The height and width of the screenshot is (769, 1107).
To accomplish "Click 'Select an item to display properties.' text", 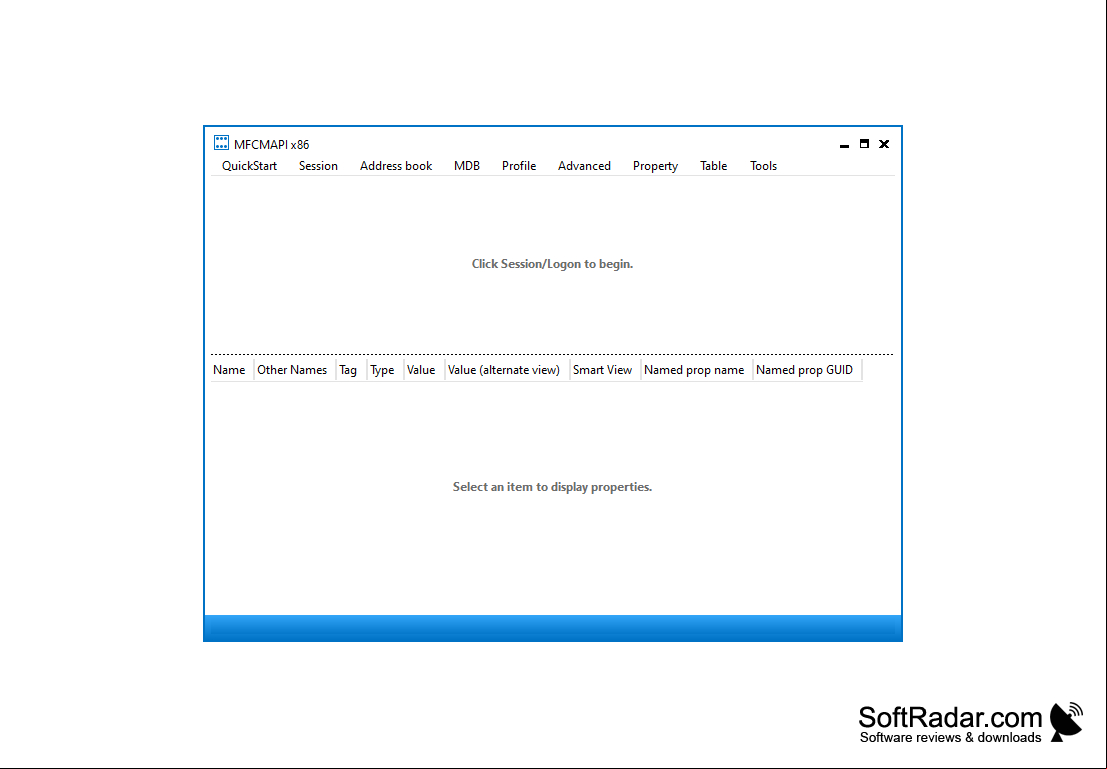I will pyautogui.click(x=552, y=487).
